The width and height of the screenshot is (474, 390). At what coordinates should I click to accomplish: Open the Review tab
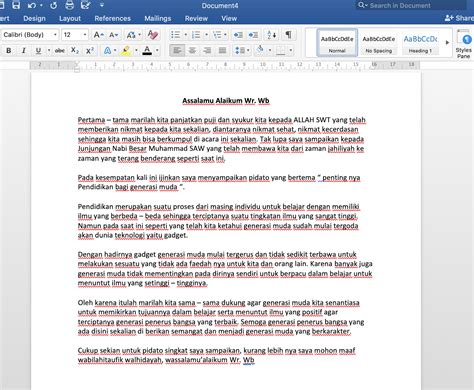click(196, 18)
